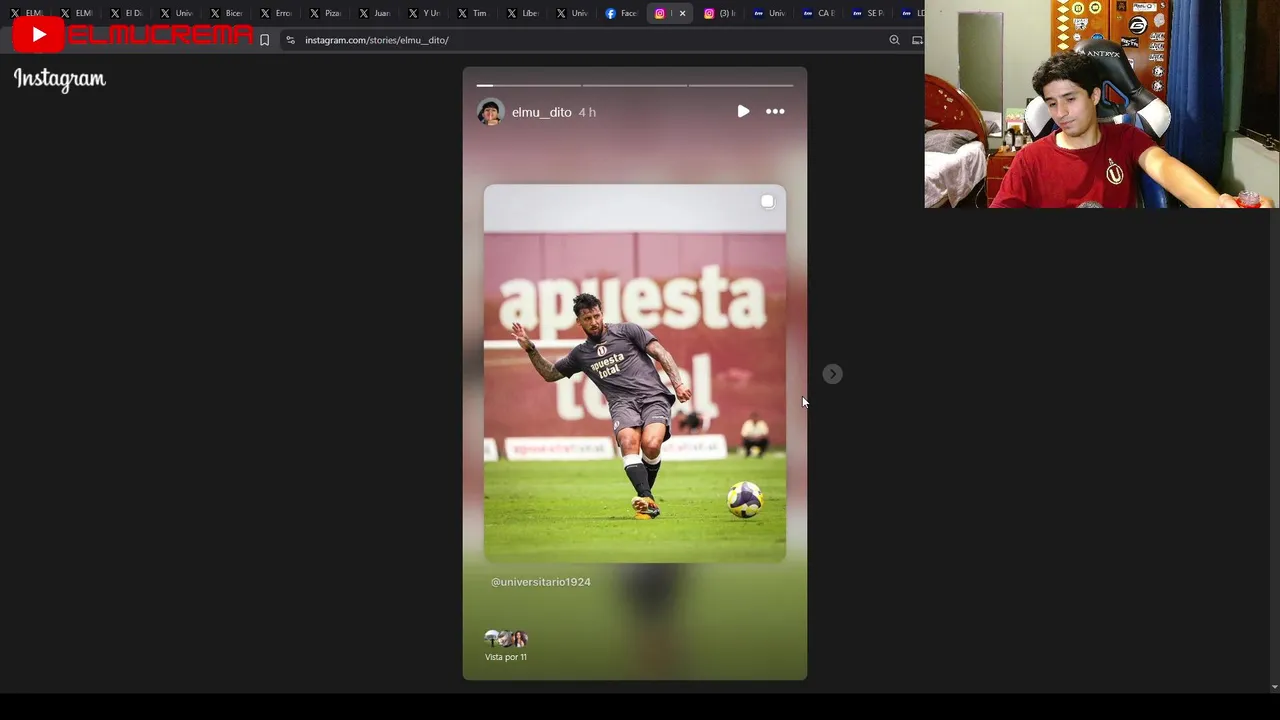Switch to the 'Y Un' X tab

pyautogui.click(x=424, y=13)
